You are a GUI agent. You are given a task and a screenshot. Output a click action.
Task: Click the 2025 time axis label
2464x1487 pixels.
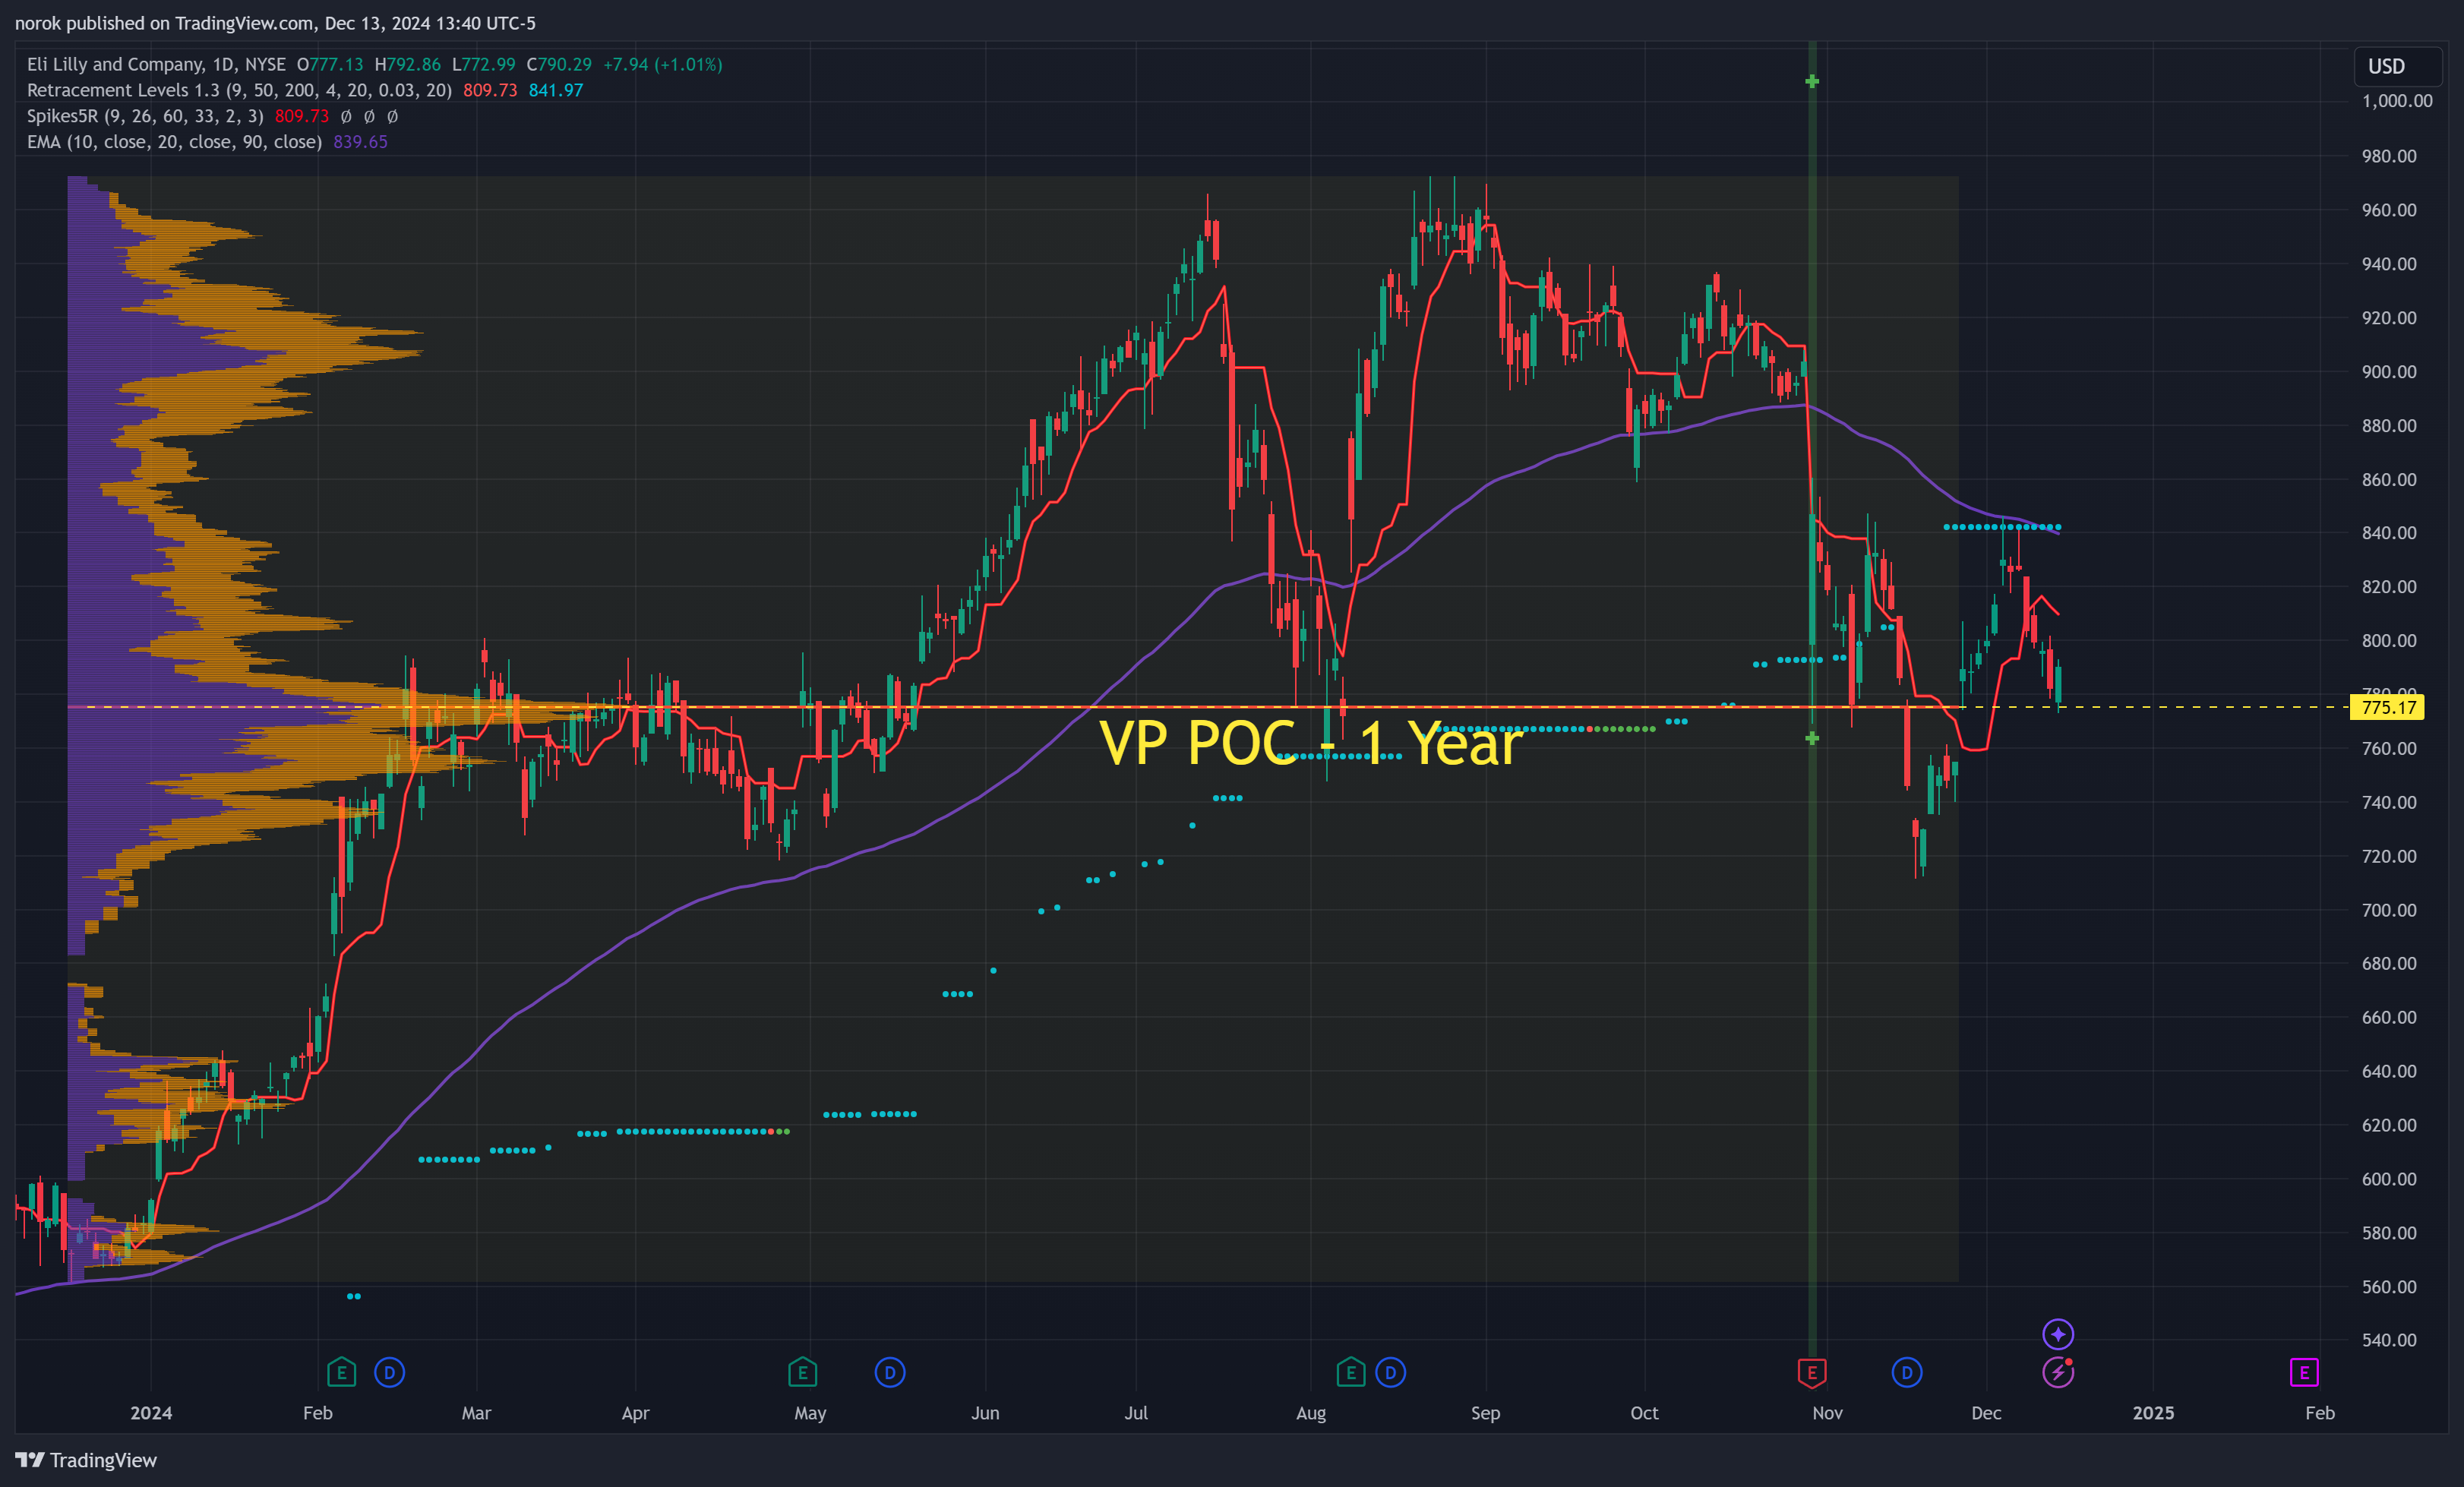pos(2153,1413)
